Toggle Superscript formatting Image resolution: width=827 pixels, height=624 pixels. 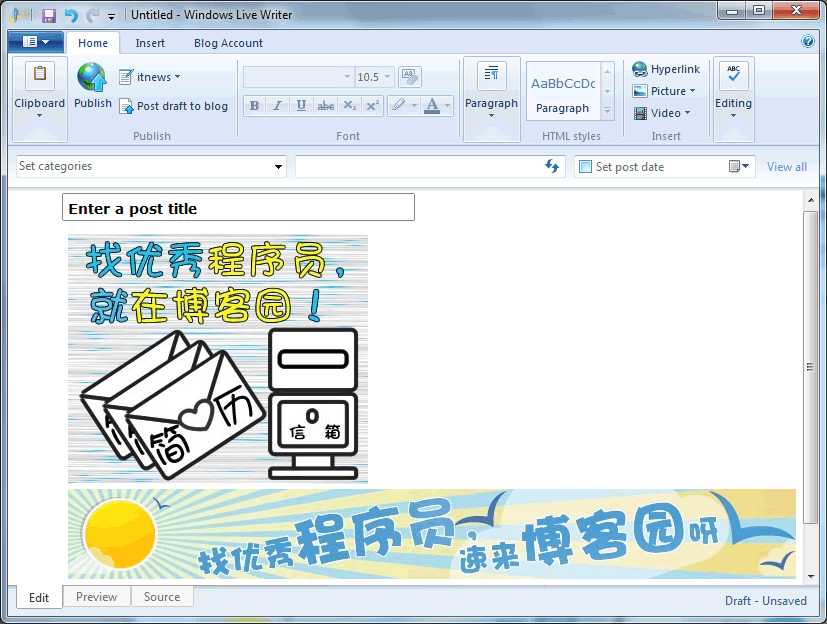tap(372, 105)
